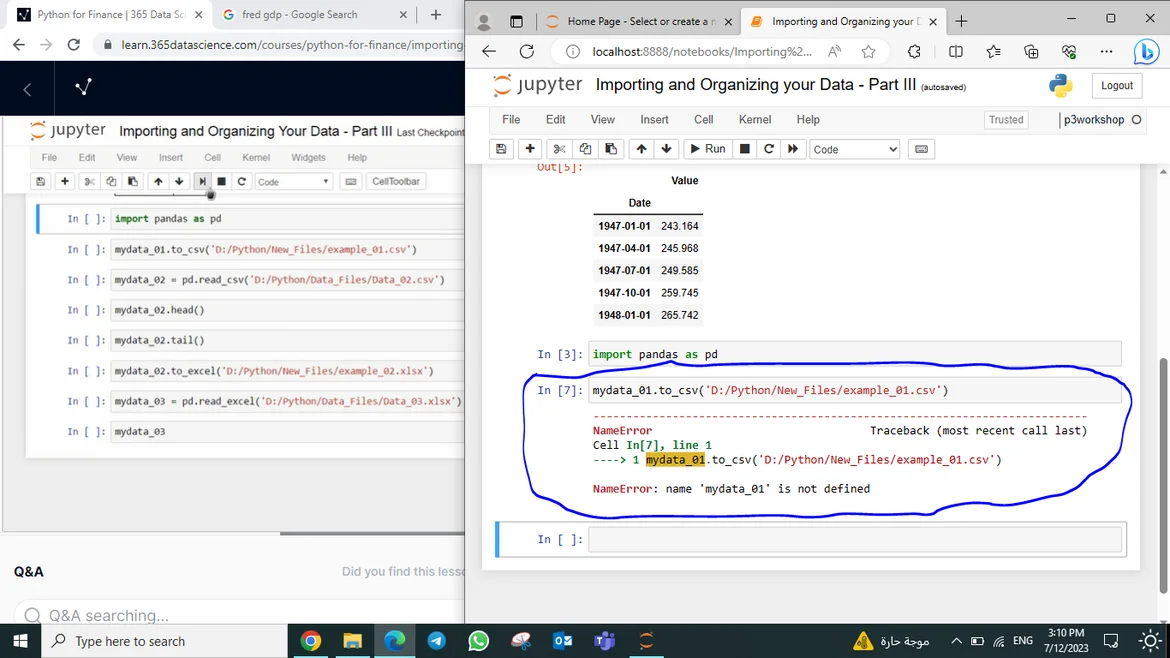Restart and rerun all with the fast-forward icon

[x=793, y=149]
